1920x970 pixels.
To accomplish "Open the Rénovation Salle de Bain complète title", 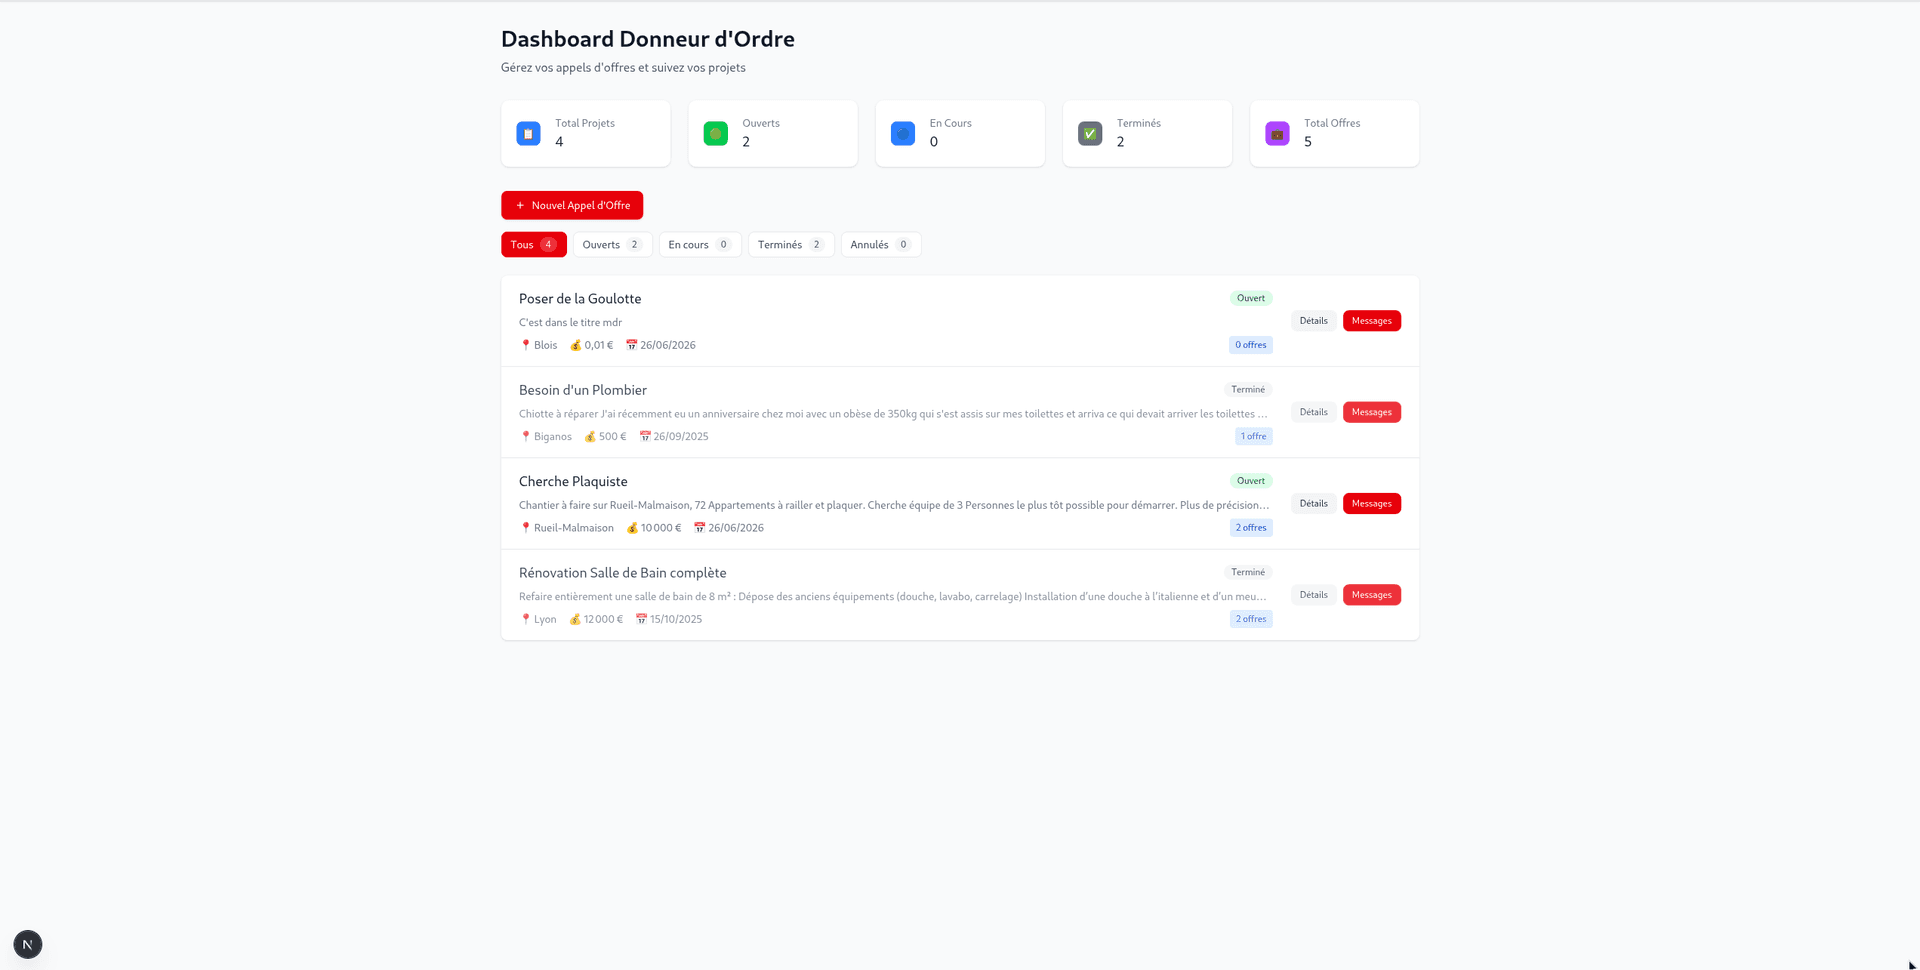I will (x=622, y=573).
